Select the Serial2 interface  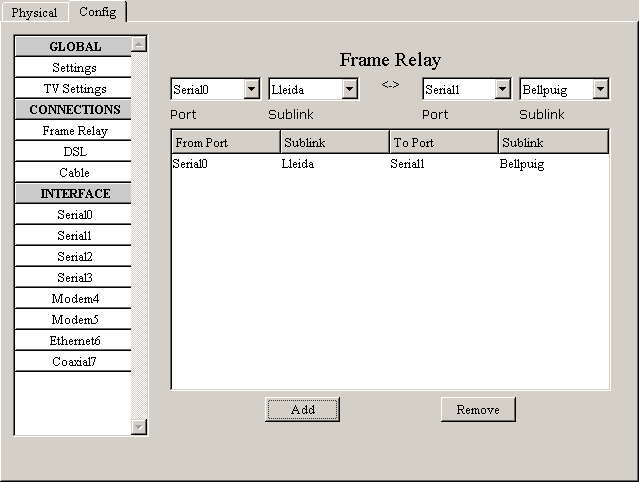(74, 257)
